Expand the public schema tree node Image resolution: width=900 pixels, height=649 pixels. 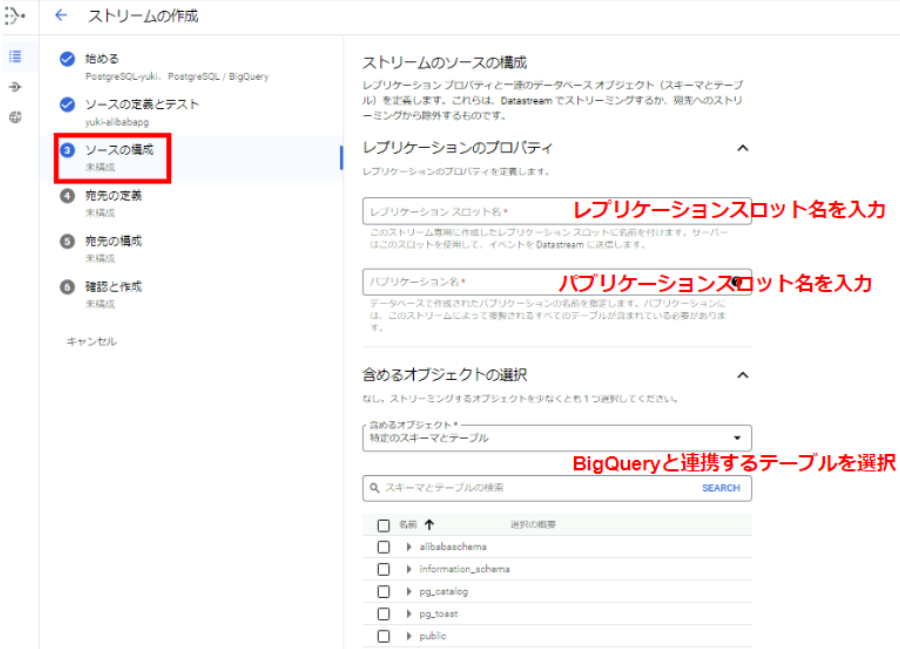click(x=409, y=636)
